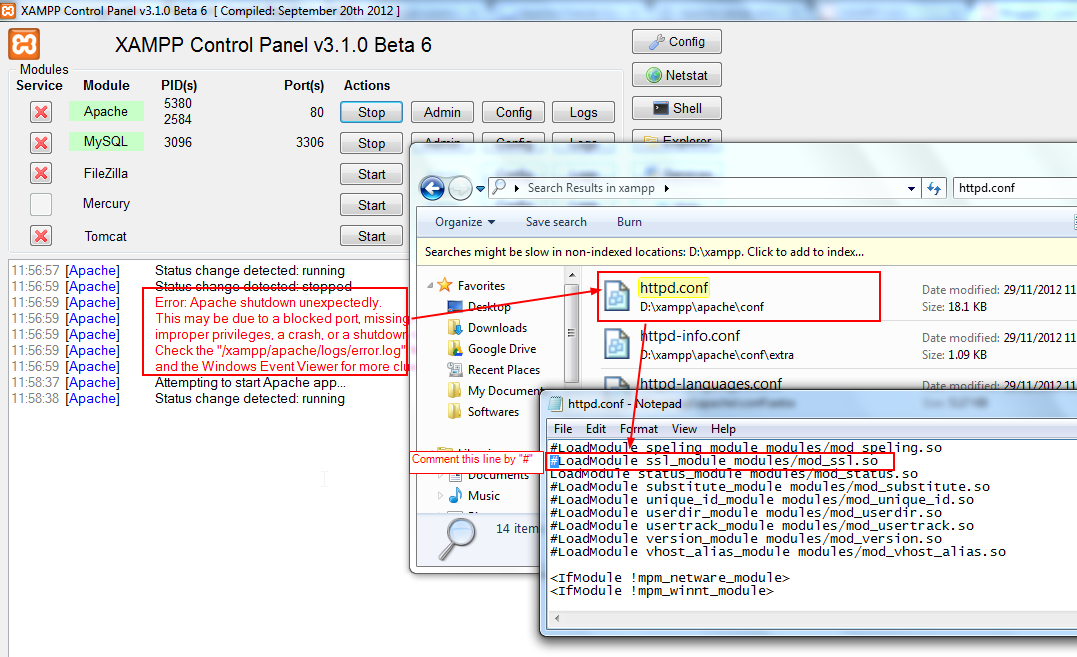Launch the Shell terminal button
Image resolution: width=1077 pixels, height=657 pixels.
677,108
